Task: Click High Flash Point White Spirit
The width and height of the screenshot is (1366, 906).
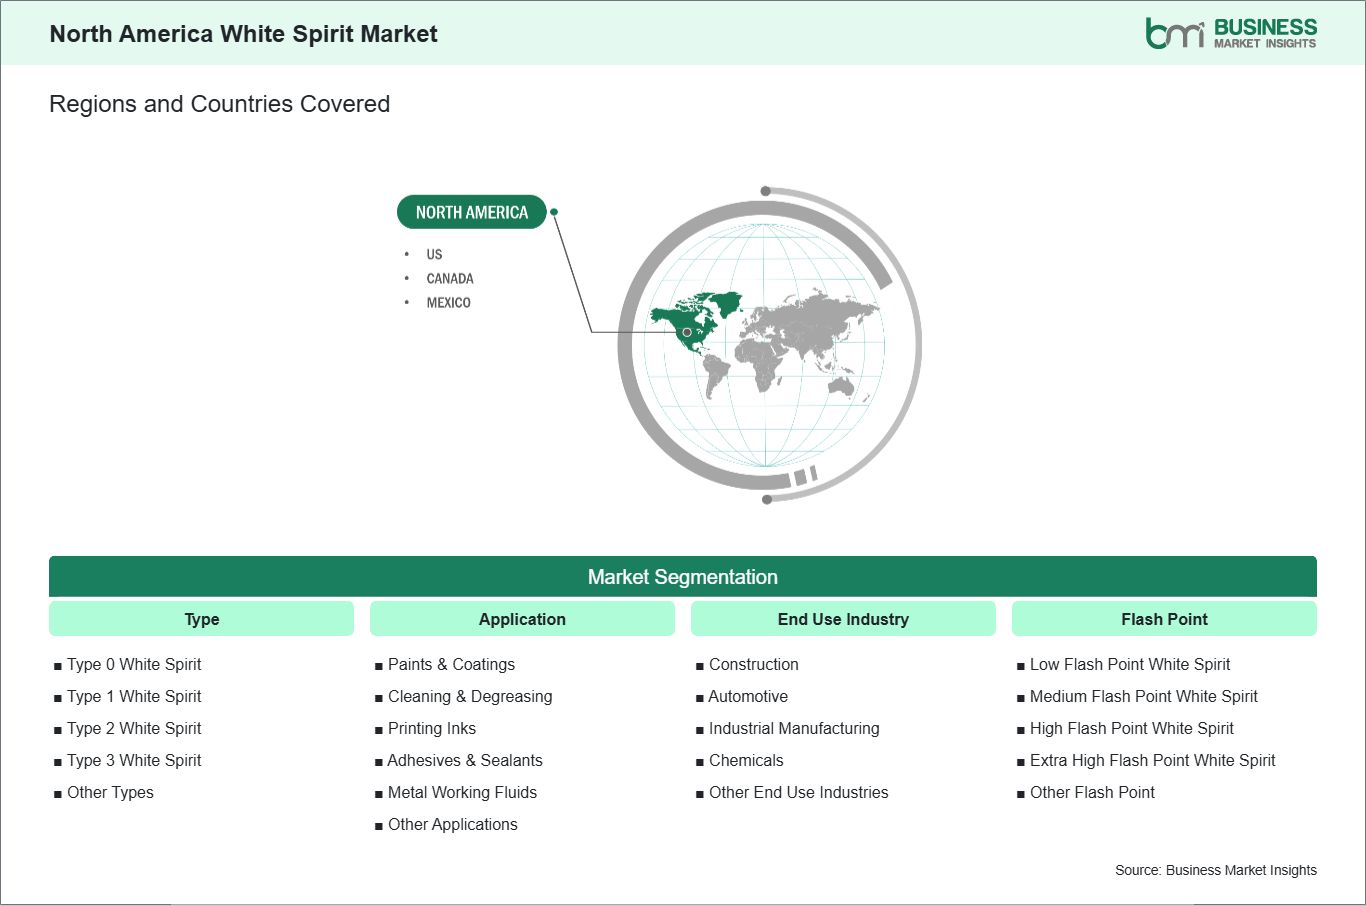Action: click(x=1132, y=728)
